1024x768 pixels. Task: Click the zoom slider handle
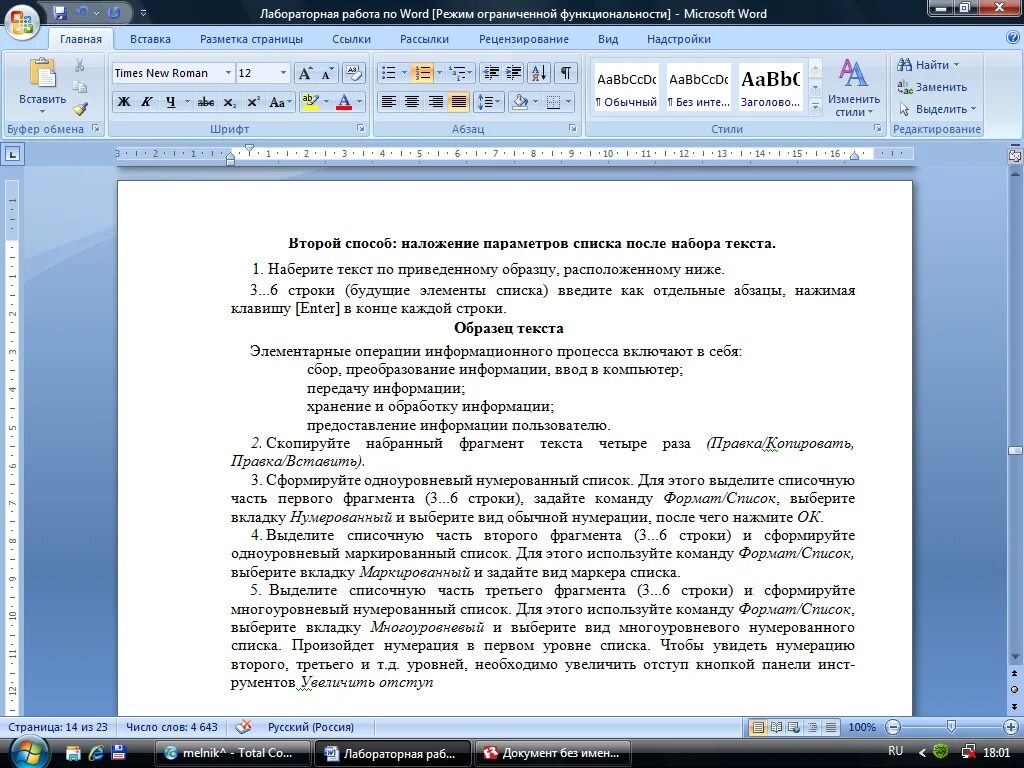(952, 727)
